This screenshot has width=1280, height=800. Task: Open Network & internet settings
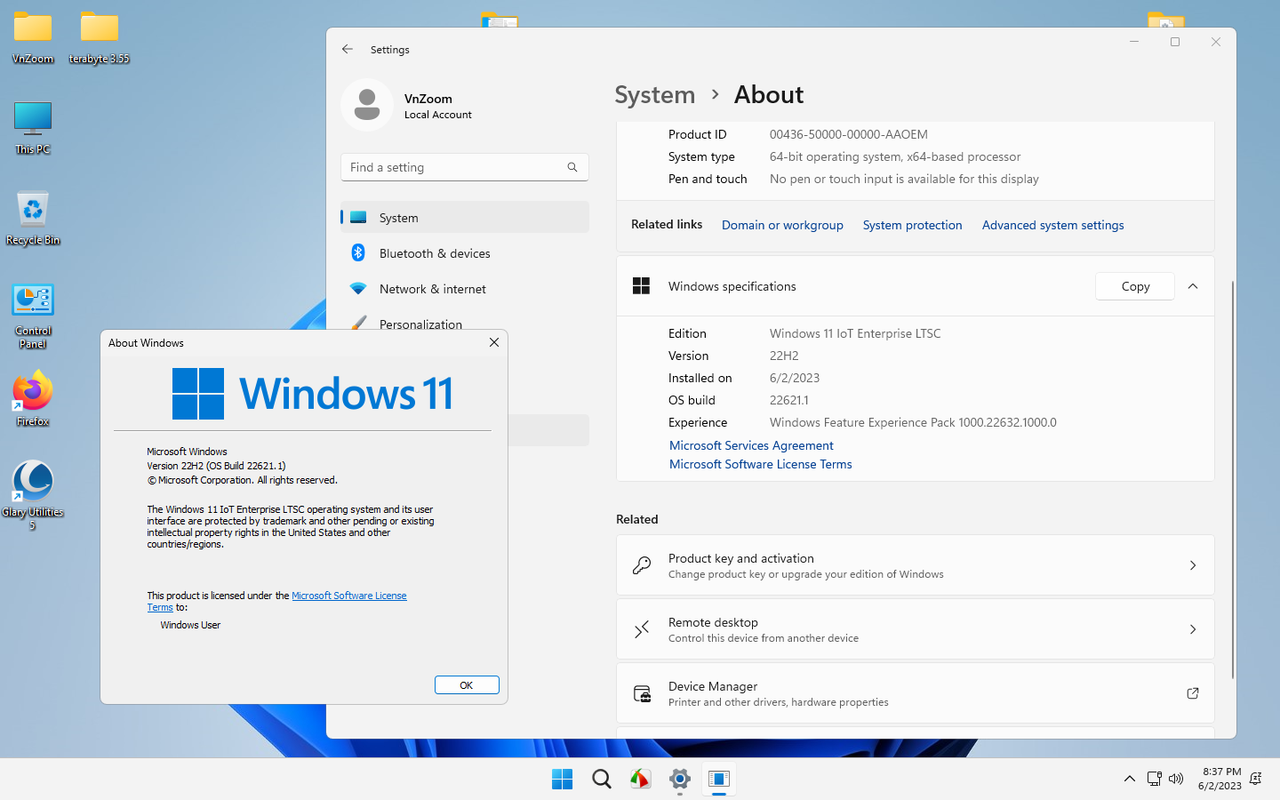pos(465,288)
